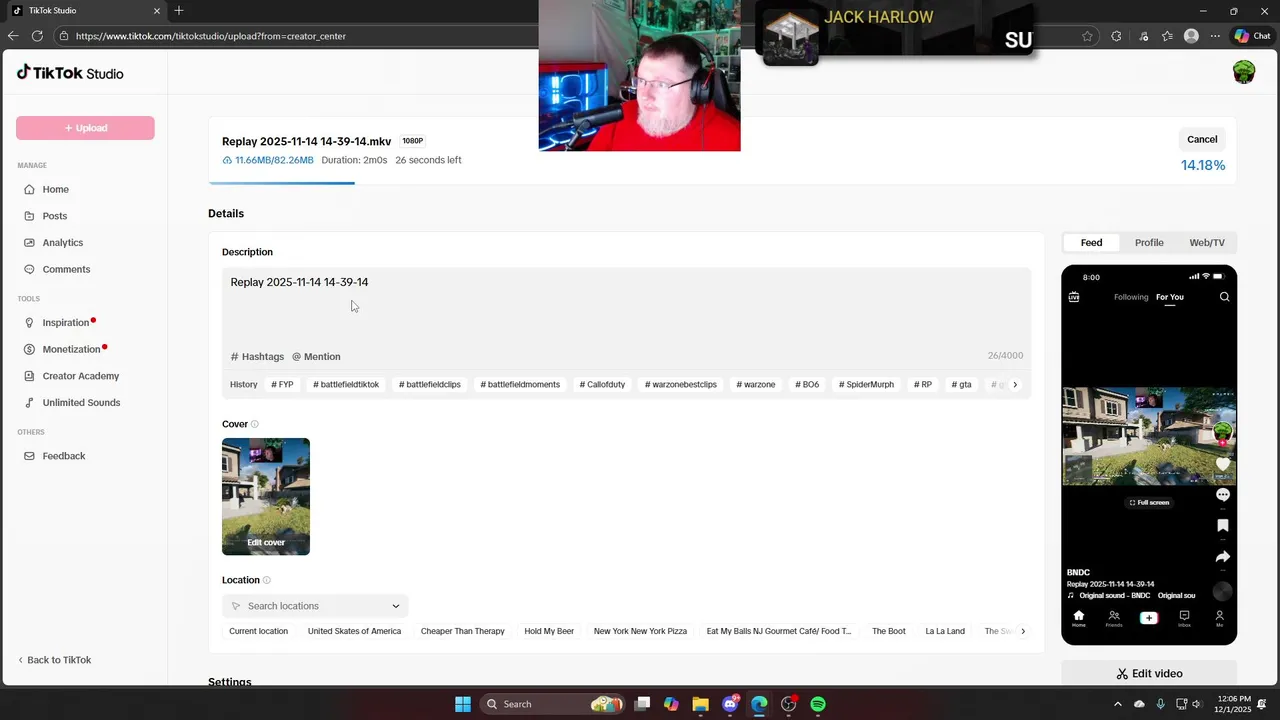The width and height of the screenshot is (1280, 720).
Task: Open Creator Academy
Action: click(x=80, y=376)
